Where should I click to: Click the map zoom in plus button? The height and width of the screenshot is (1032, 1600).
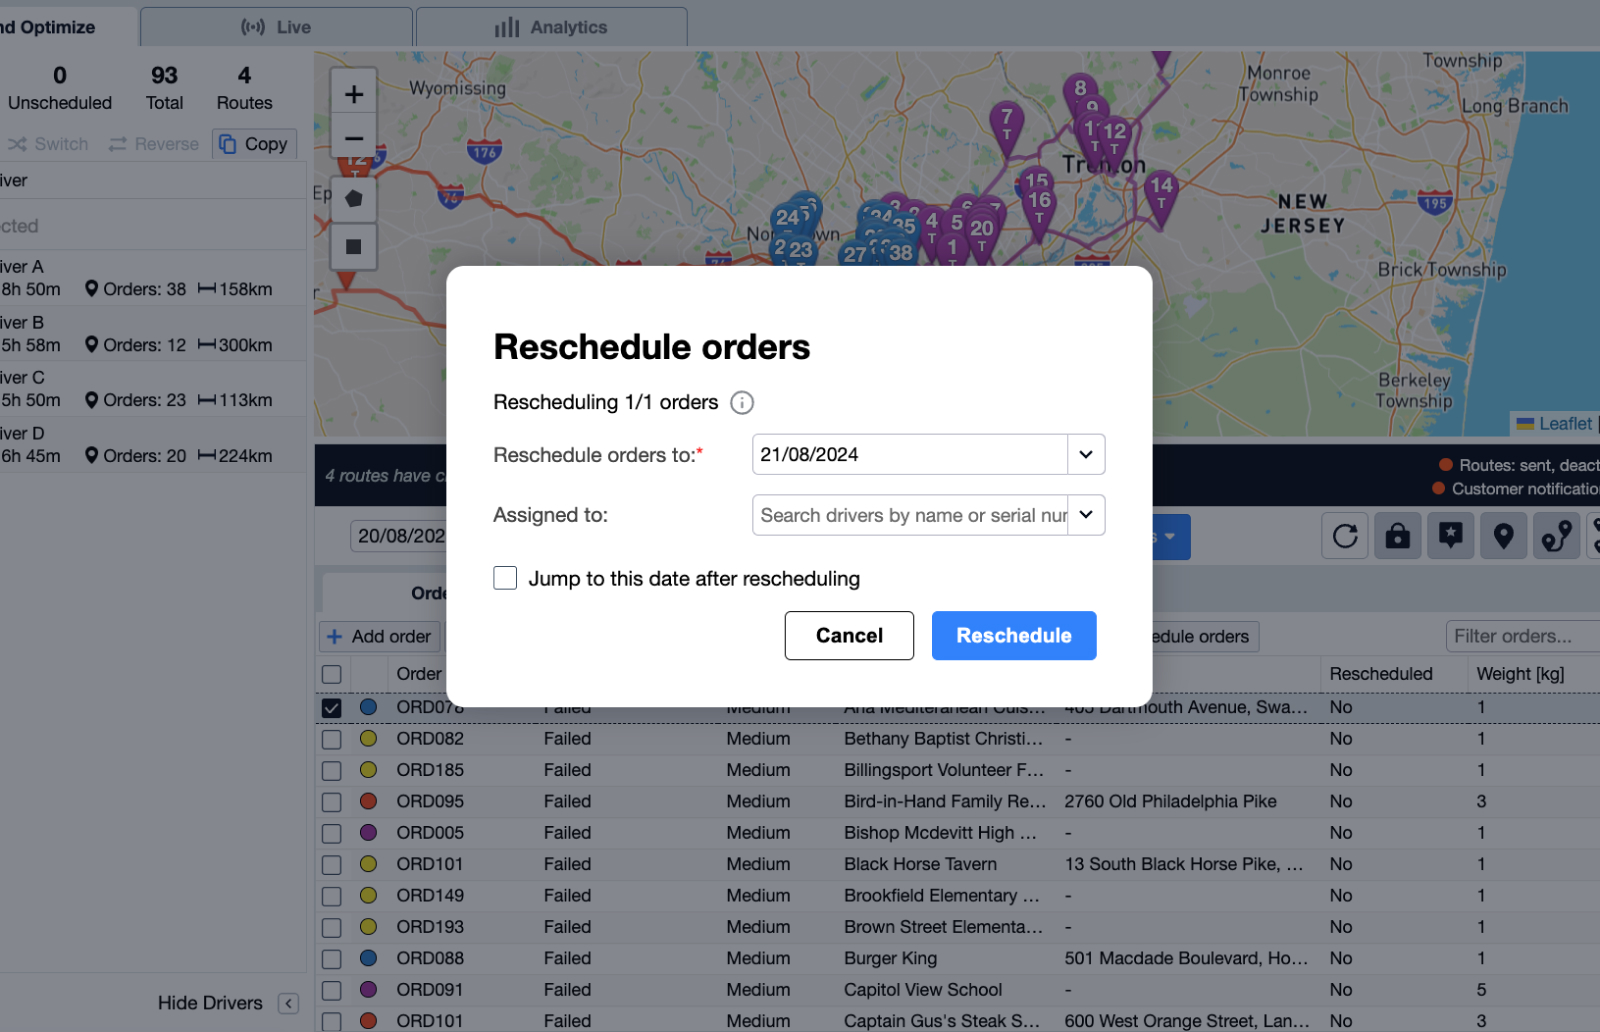[353, 94]
